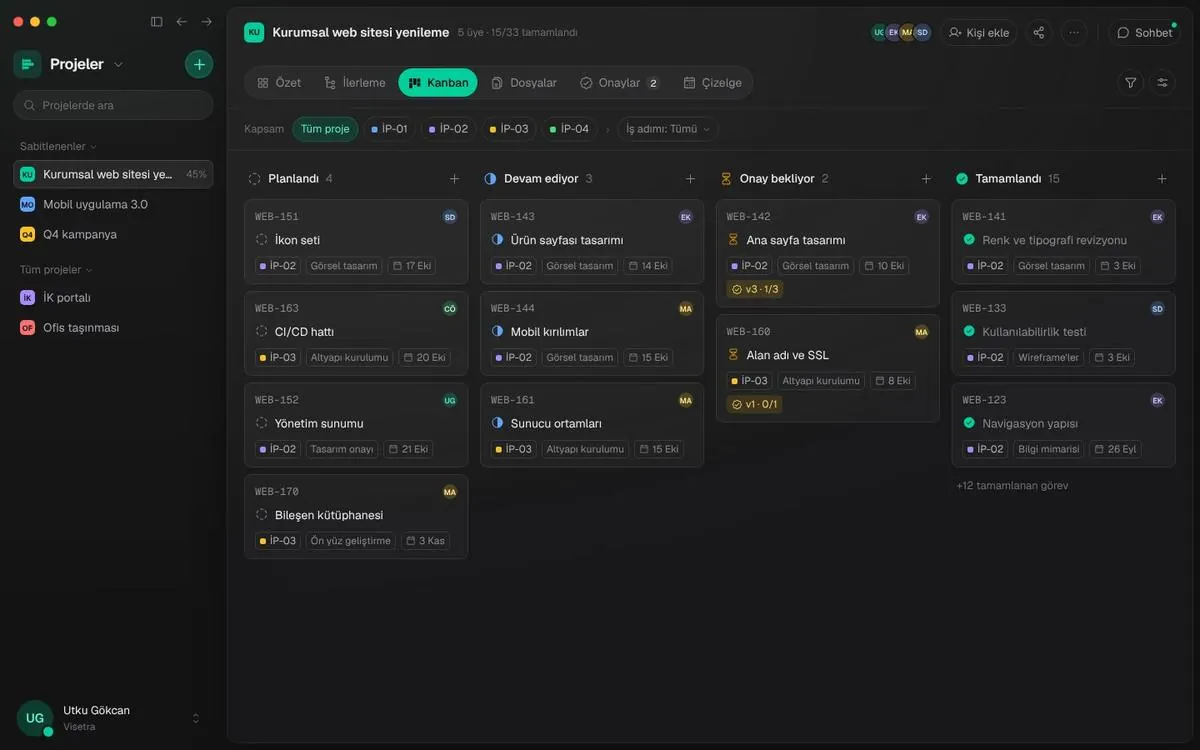Toggle status of Ürün sayfası tasarımı

point(498,240)
